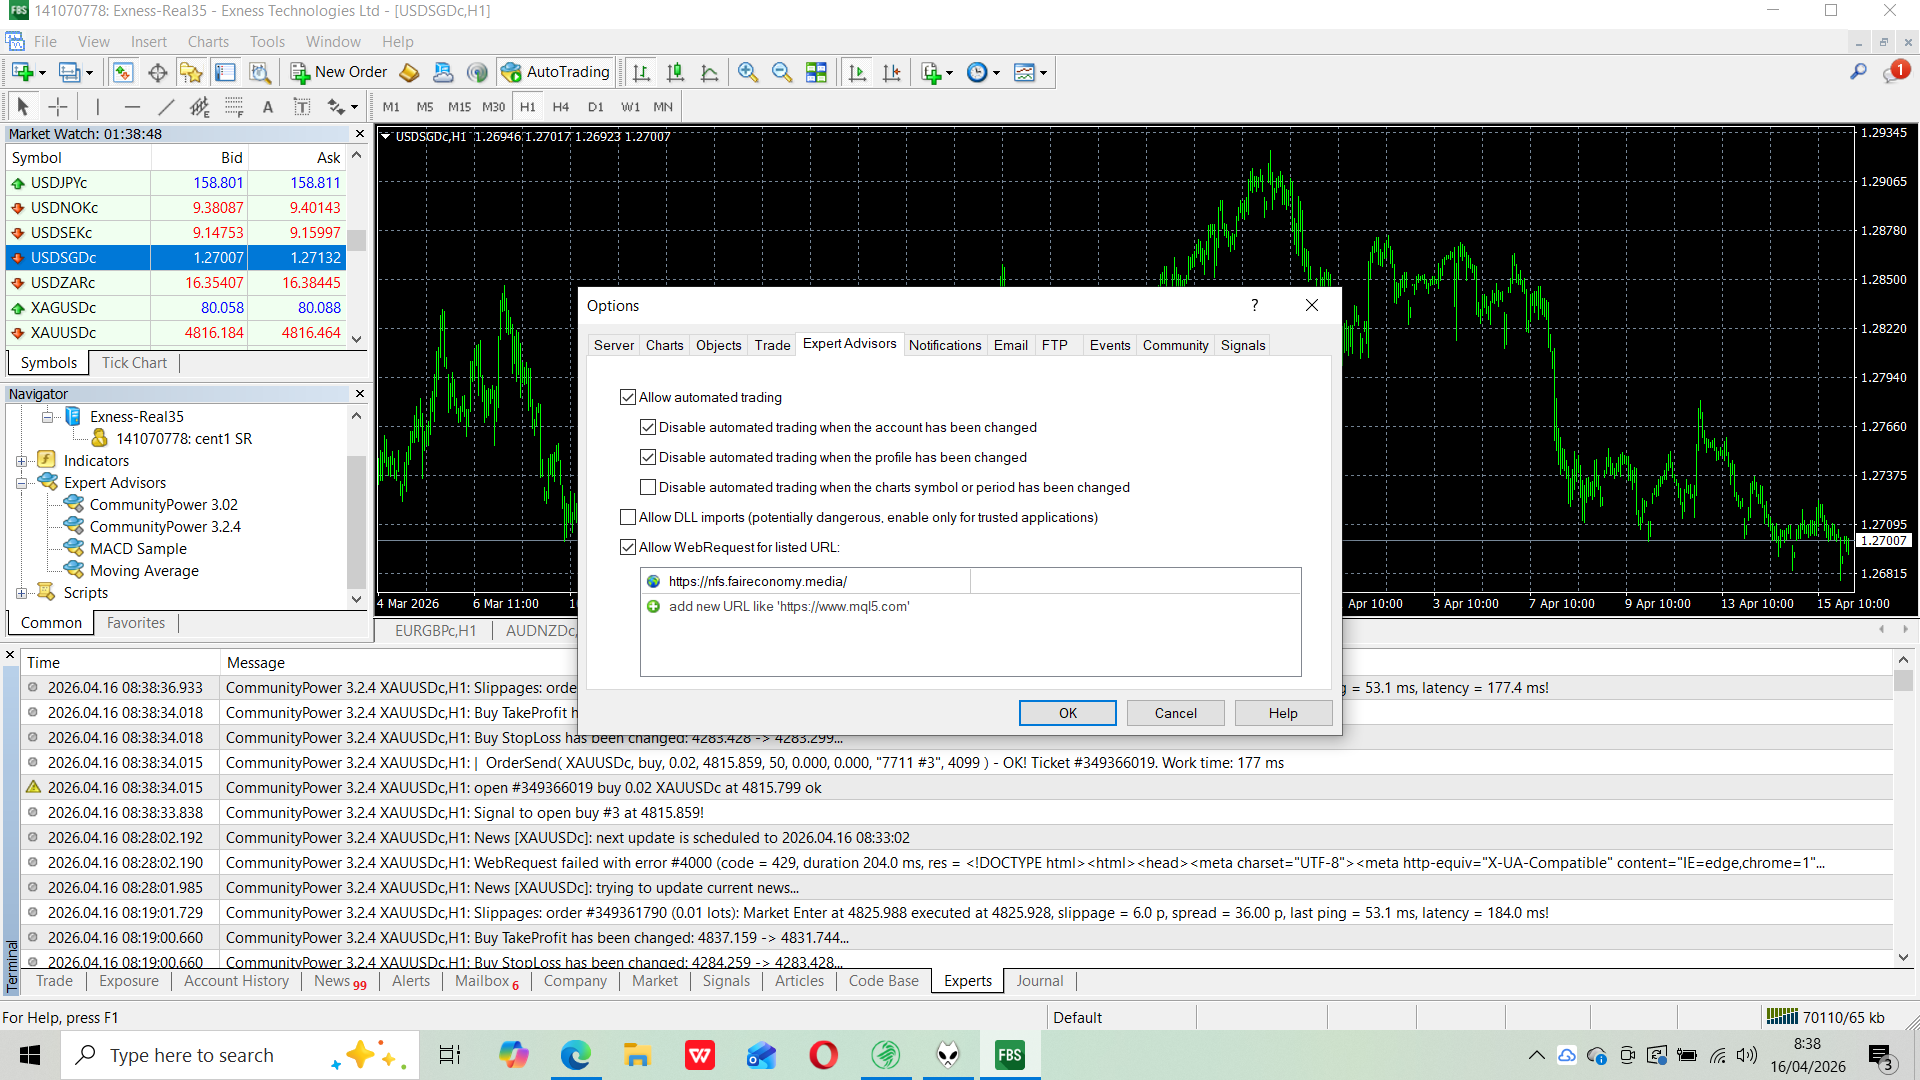The width and height of the screenshot is (1920, 1080).
Task: Open the periods clock dropdown arrow
Action: tap(996, 72)
